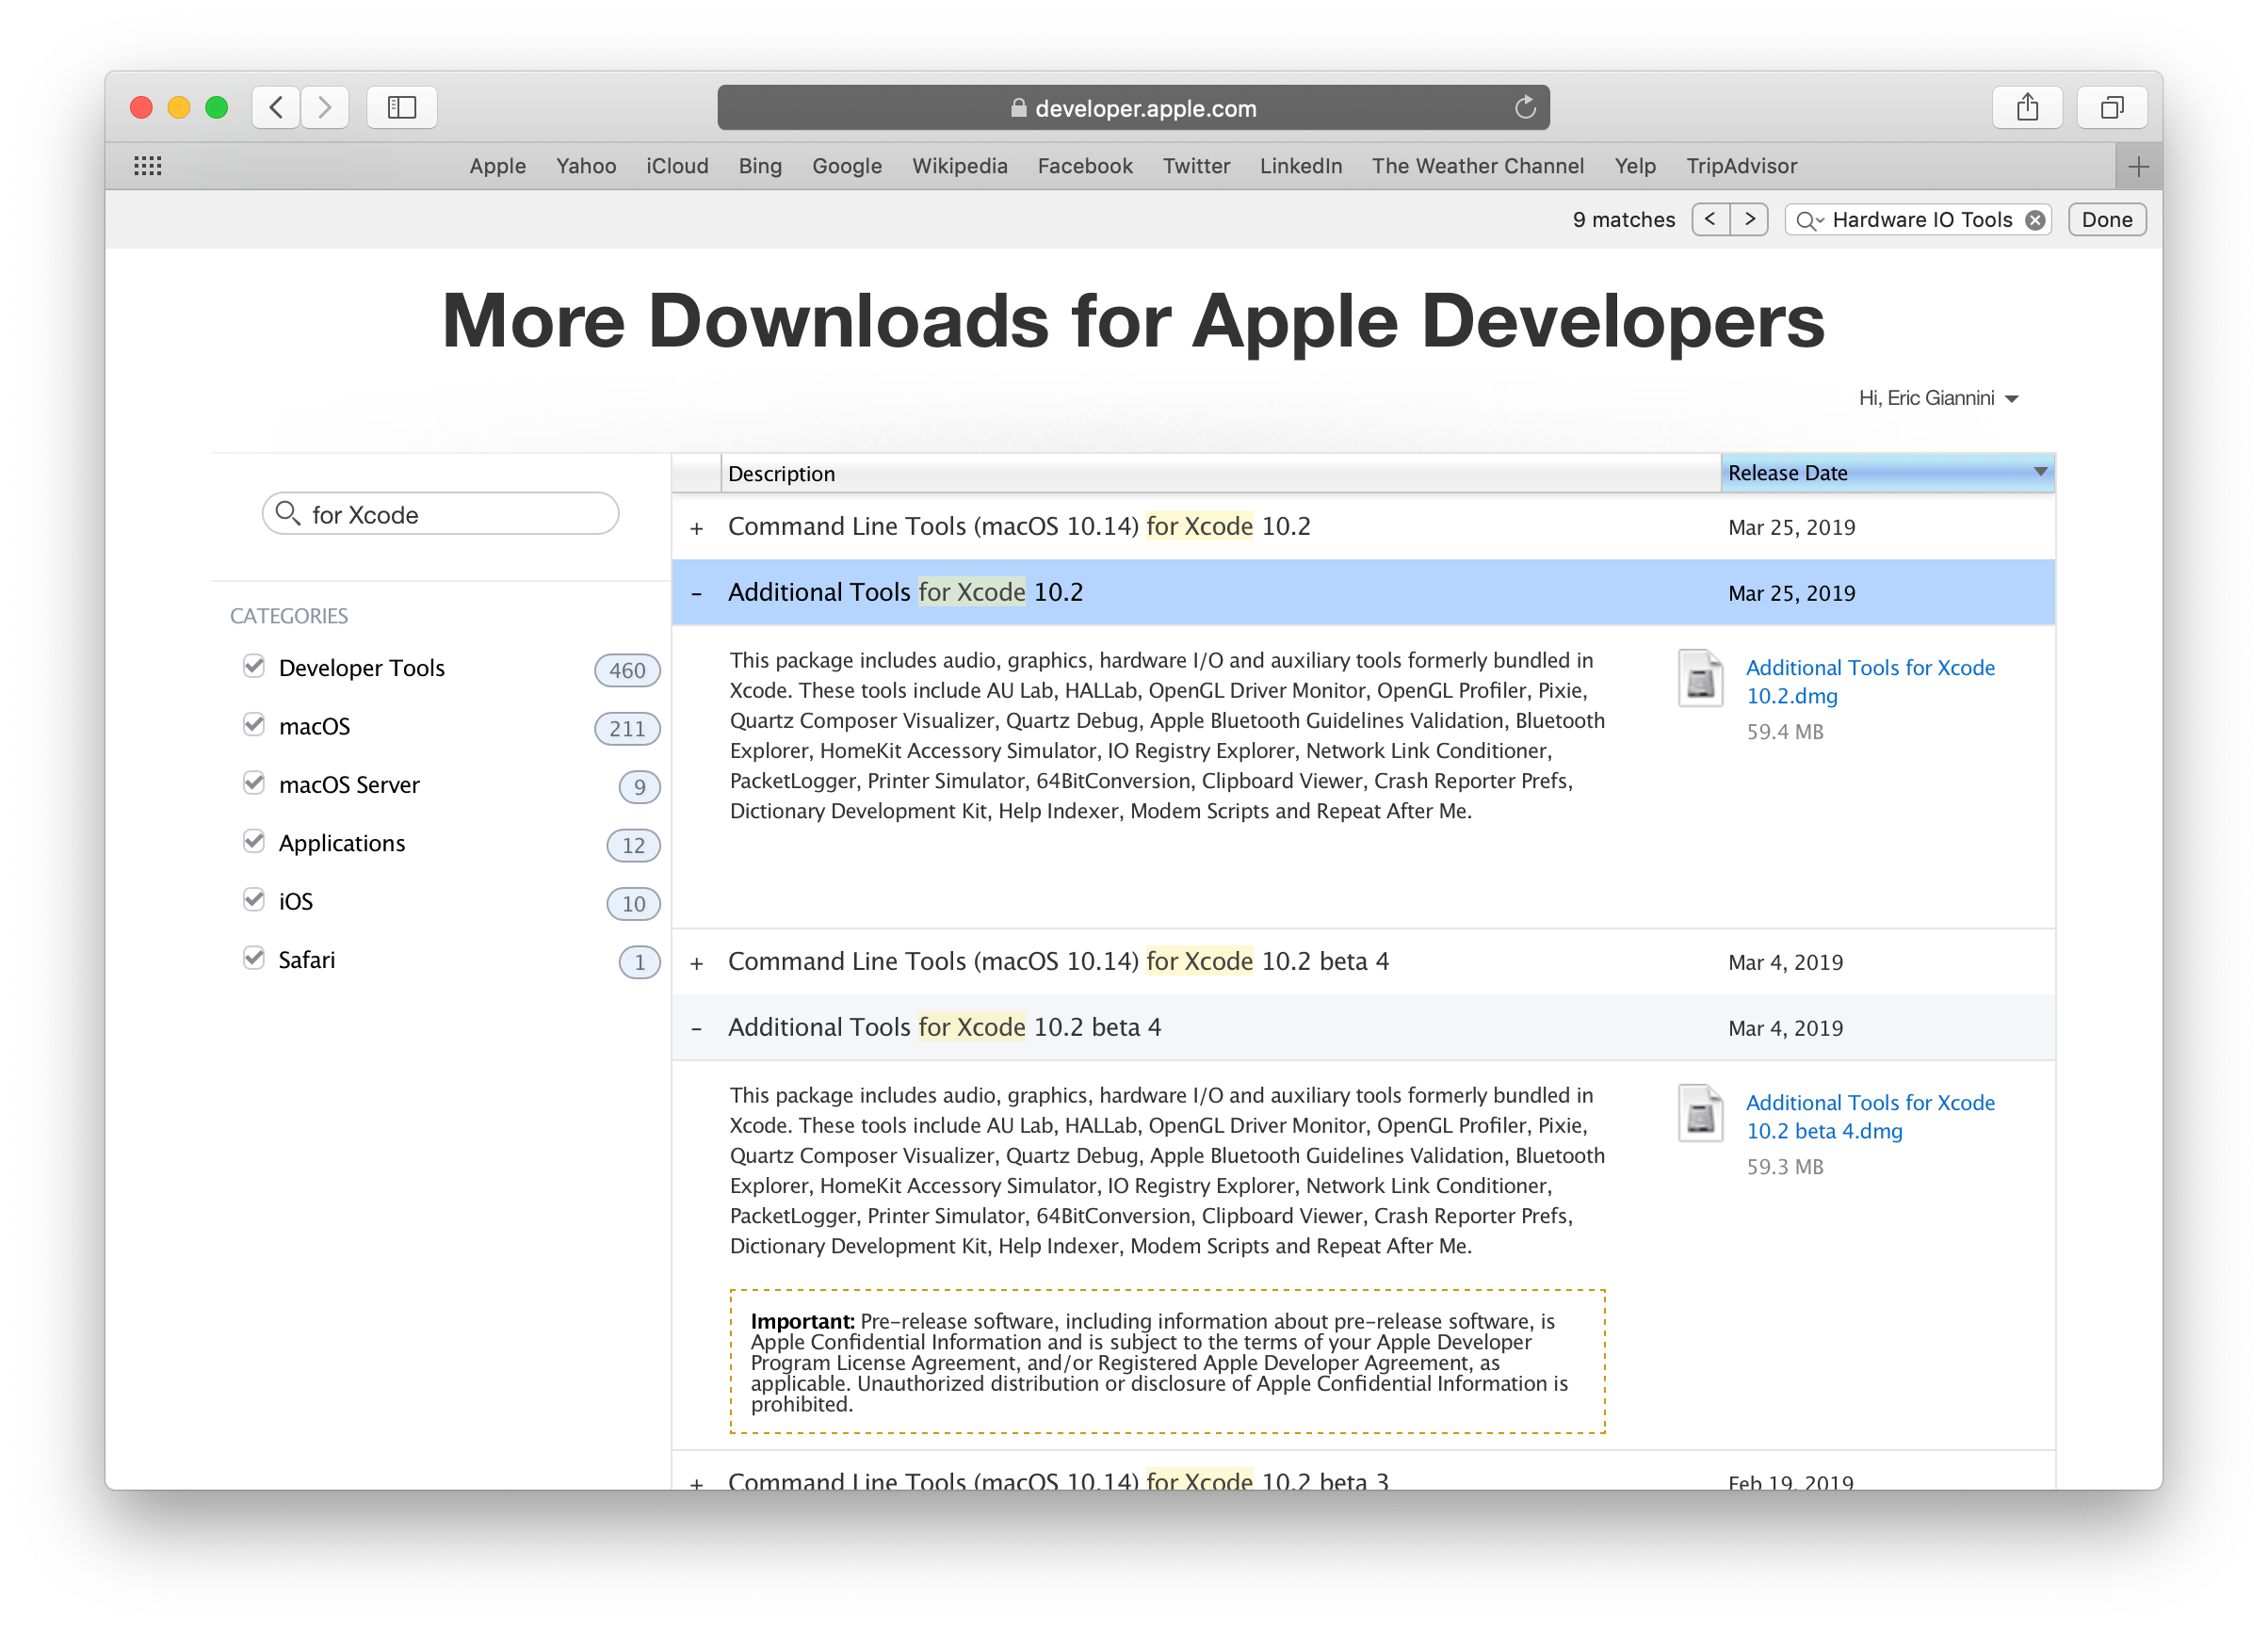Click the 10.2 beta 4.dmg disk image icon
The height and width of the screenshot is (1629, 2268).
pyautogui.click(x=1700, y=1113)
